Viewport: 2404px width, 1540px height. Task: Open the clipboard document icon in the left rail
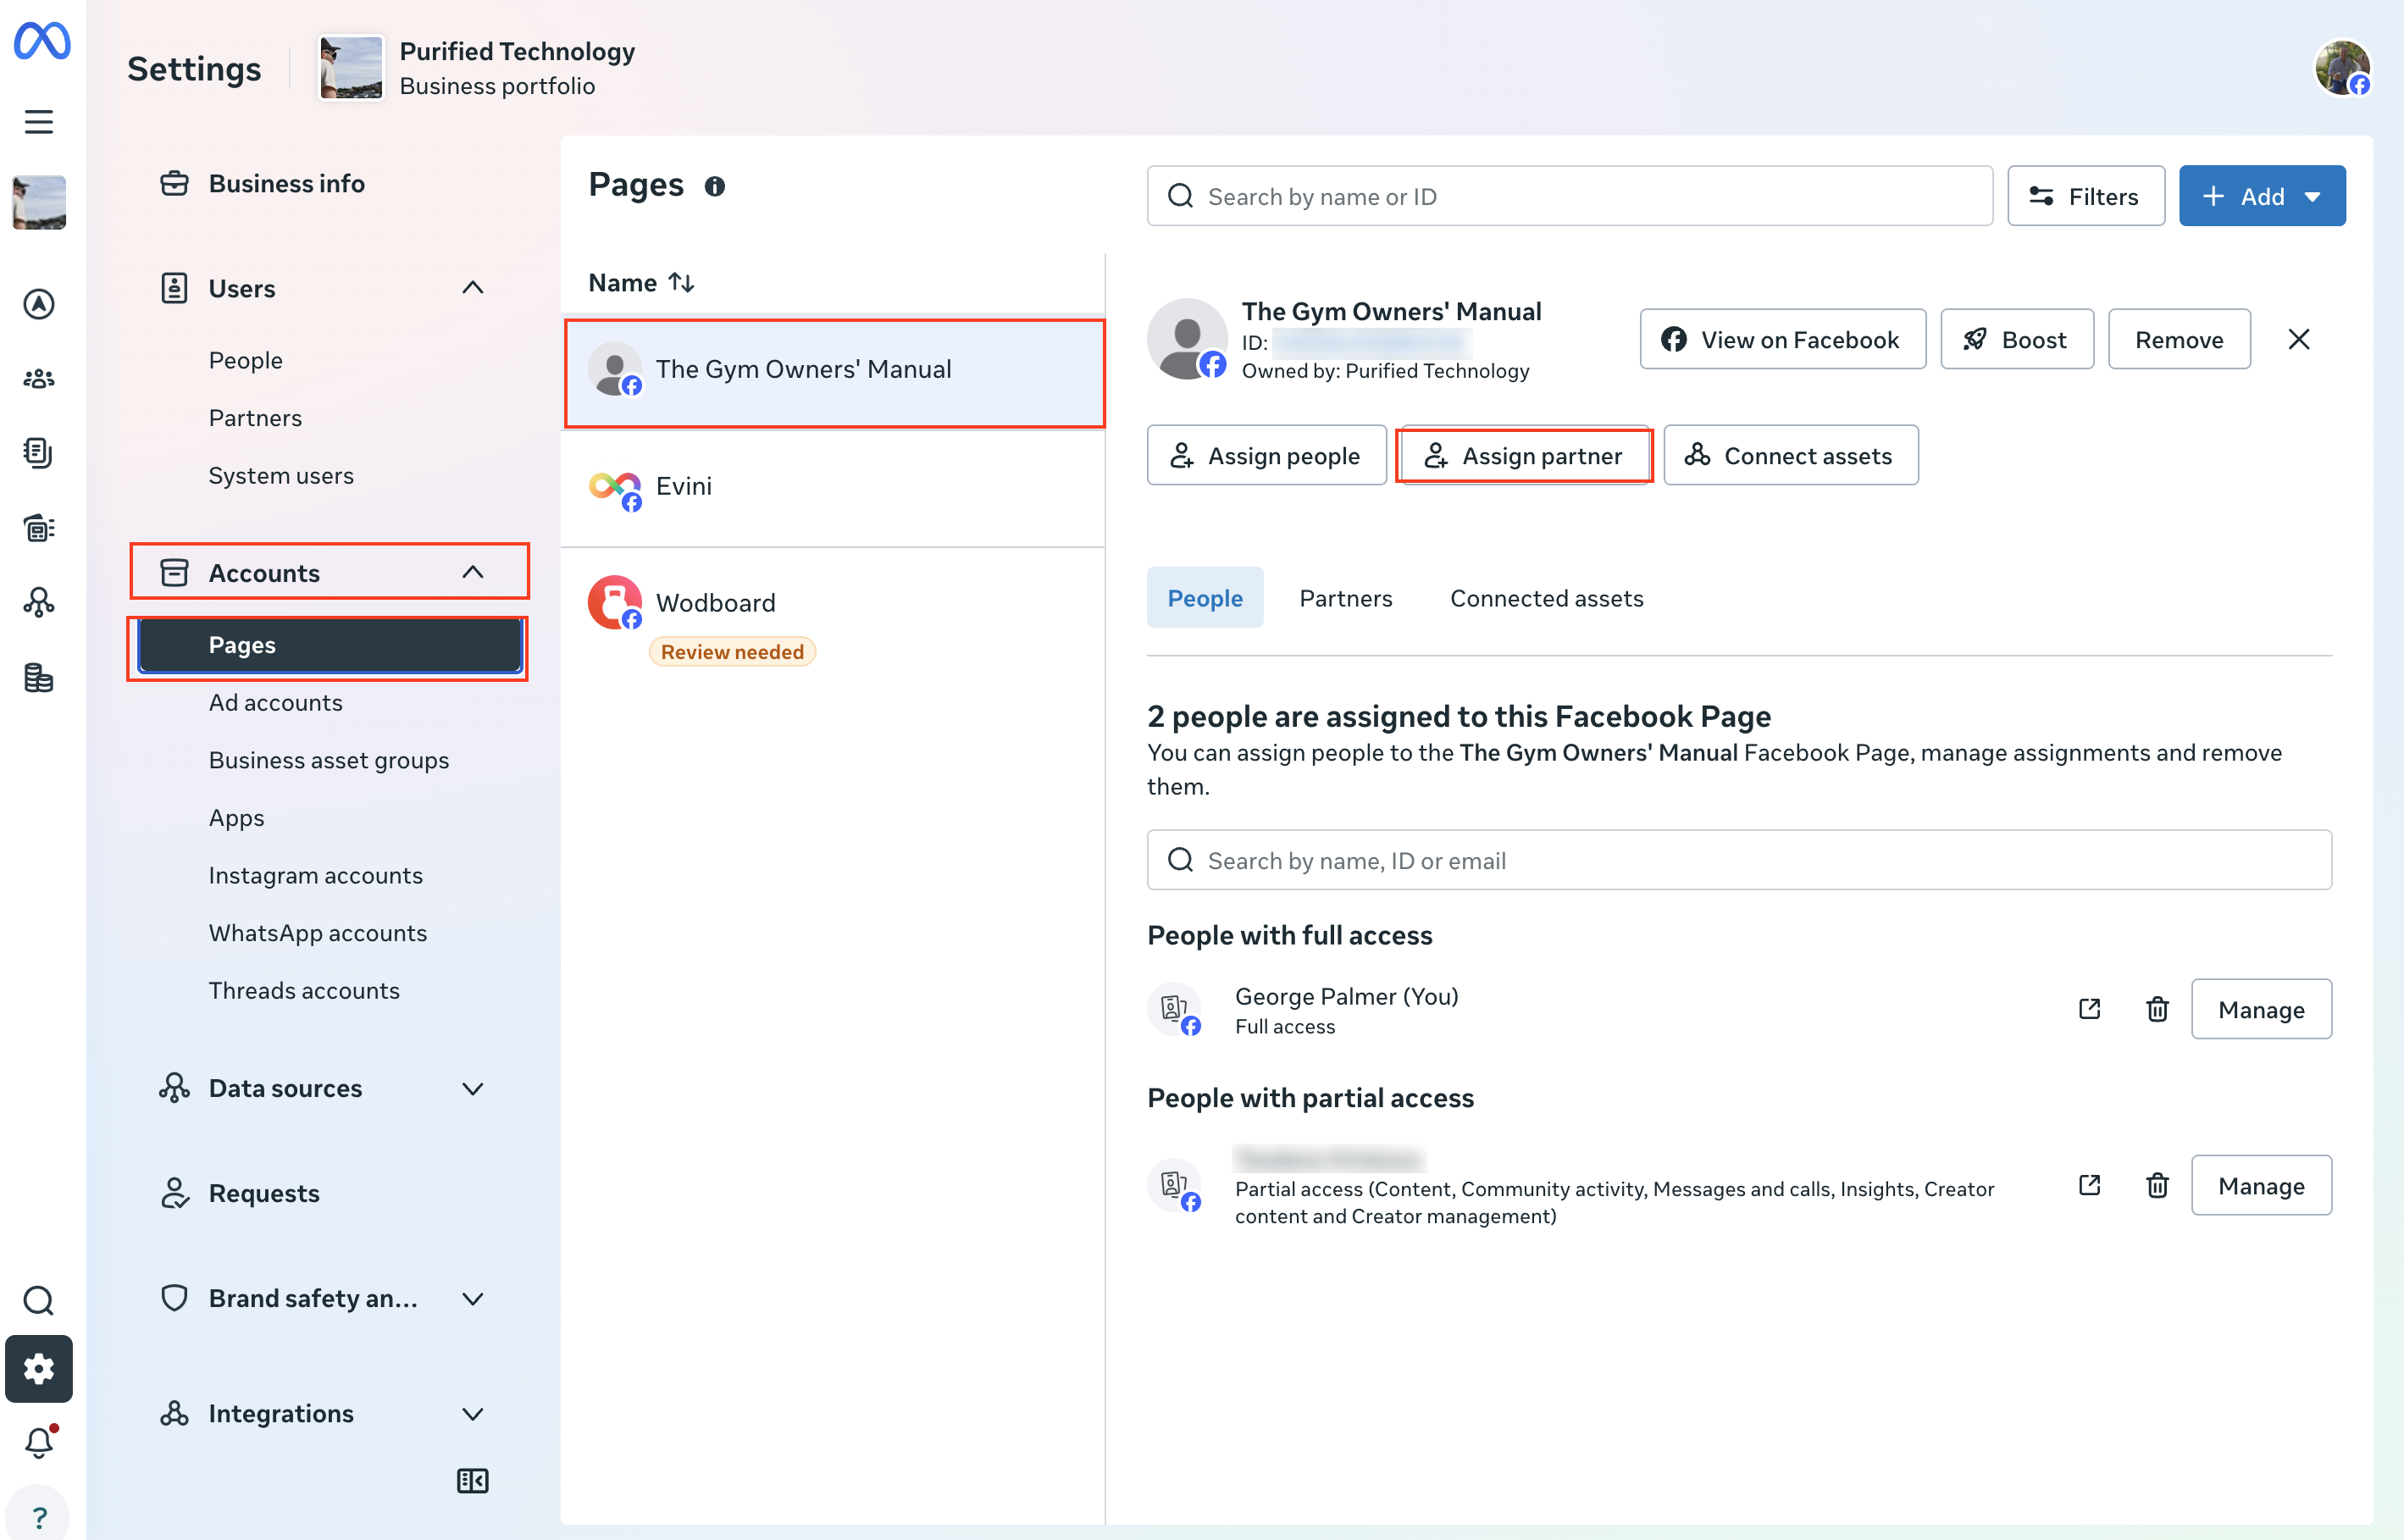click(x=39, y=453)
